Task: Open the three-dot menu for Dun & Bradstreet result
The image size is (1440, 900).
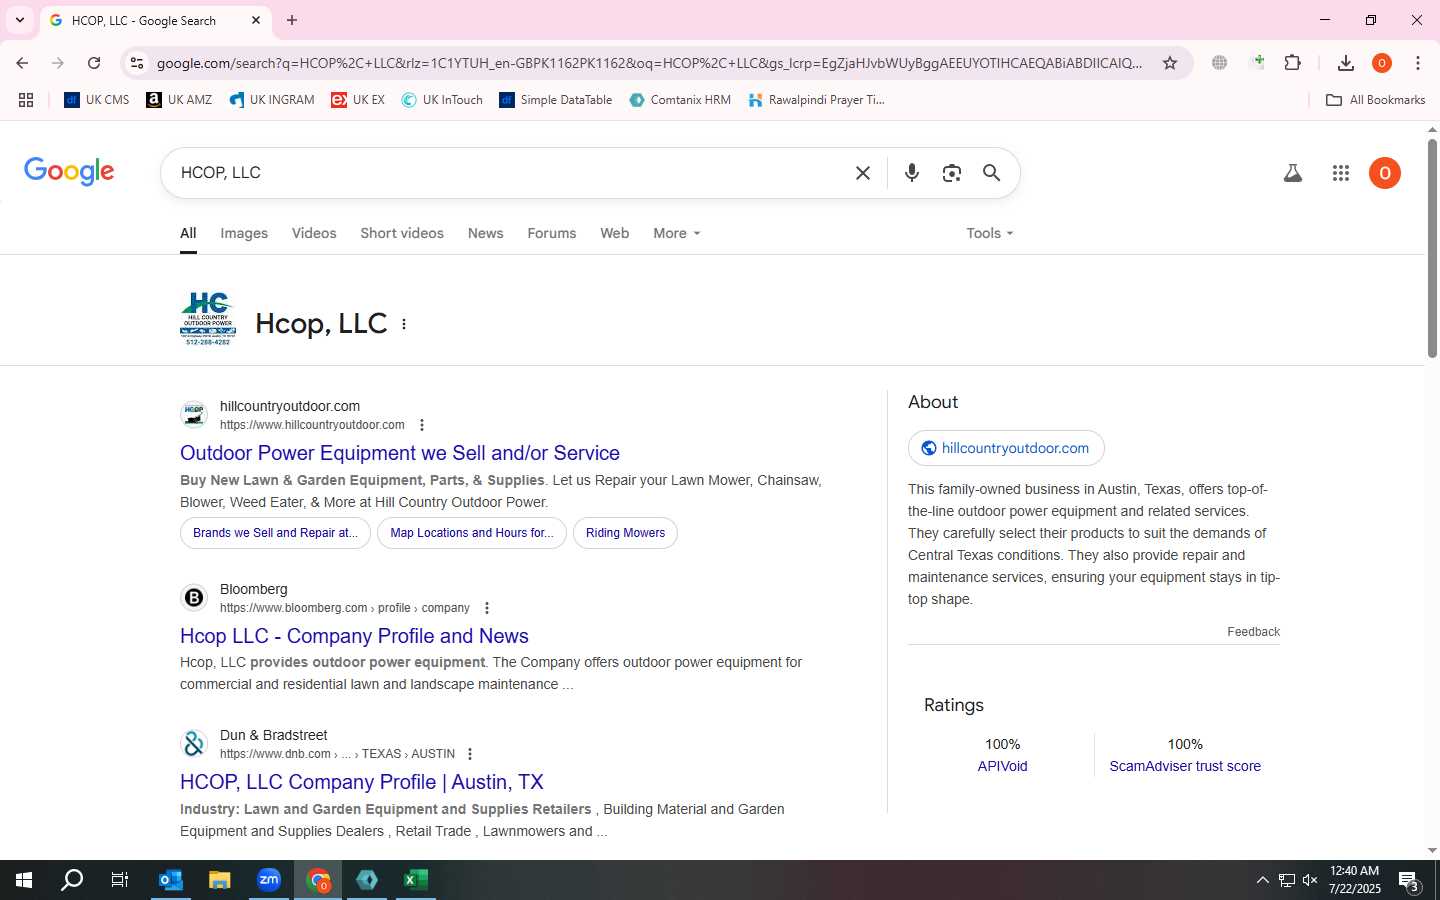Action: [470, 754]
